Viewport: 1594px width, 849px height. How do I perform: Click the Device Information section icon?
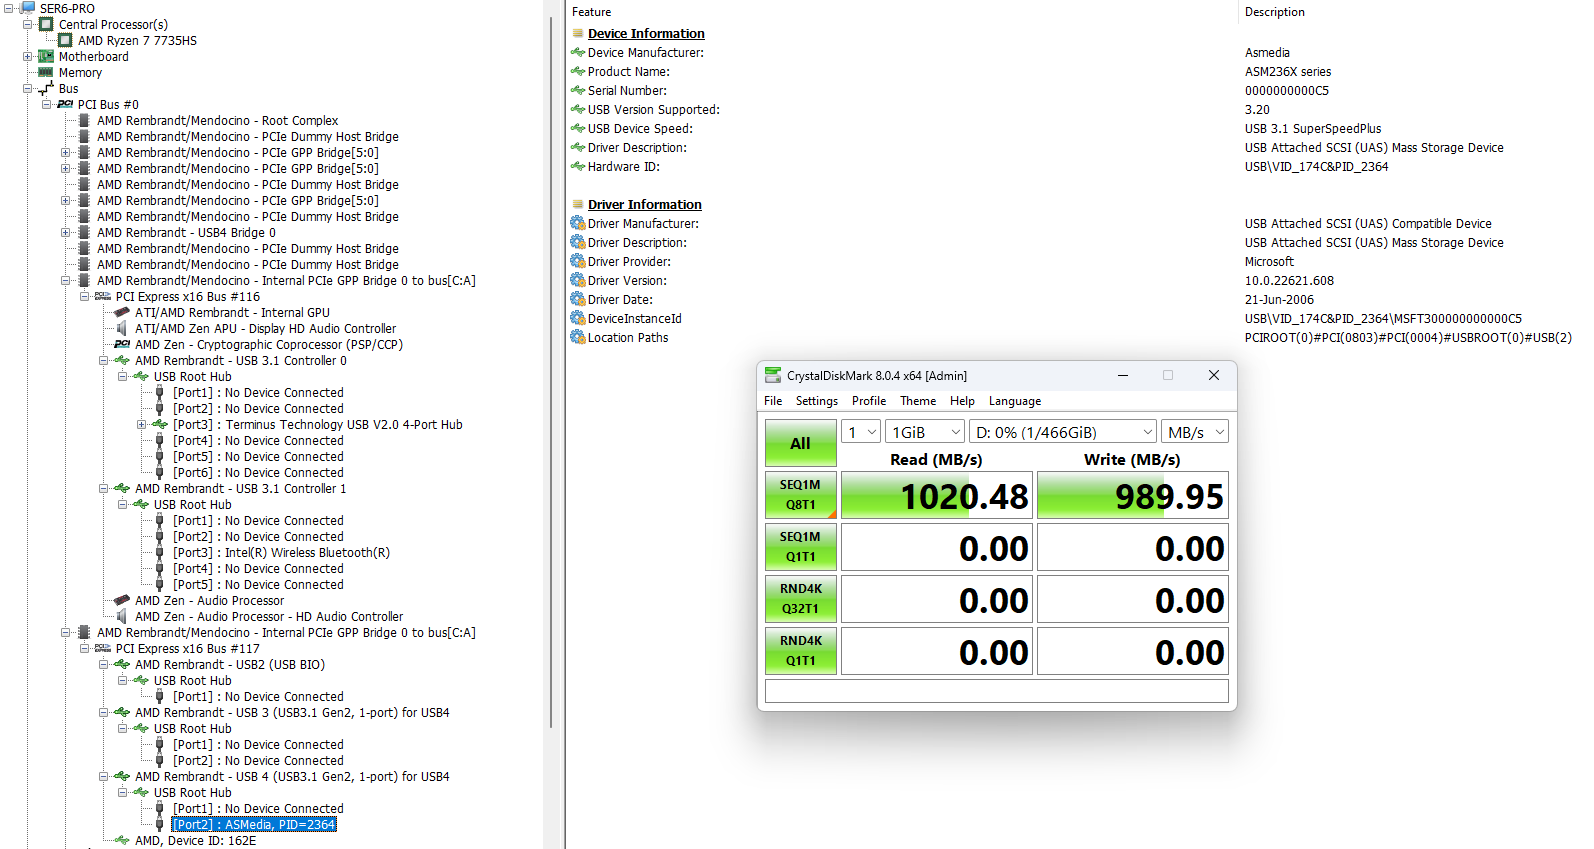(577, 33)
